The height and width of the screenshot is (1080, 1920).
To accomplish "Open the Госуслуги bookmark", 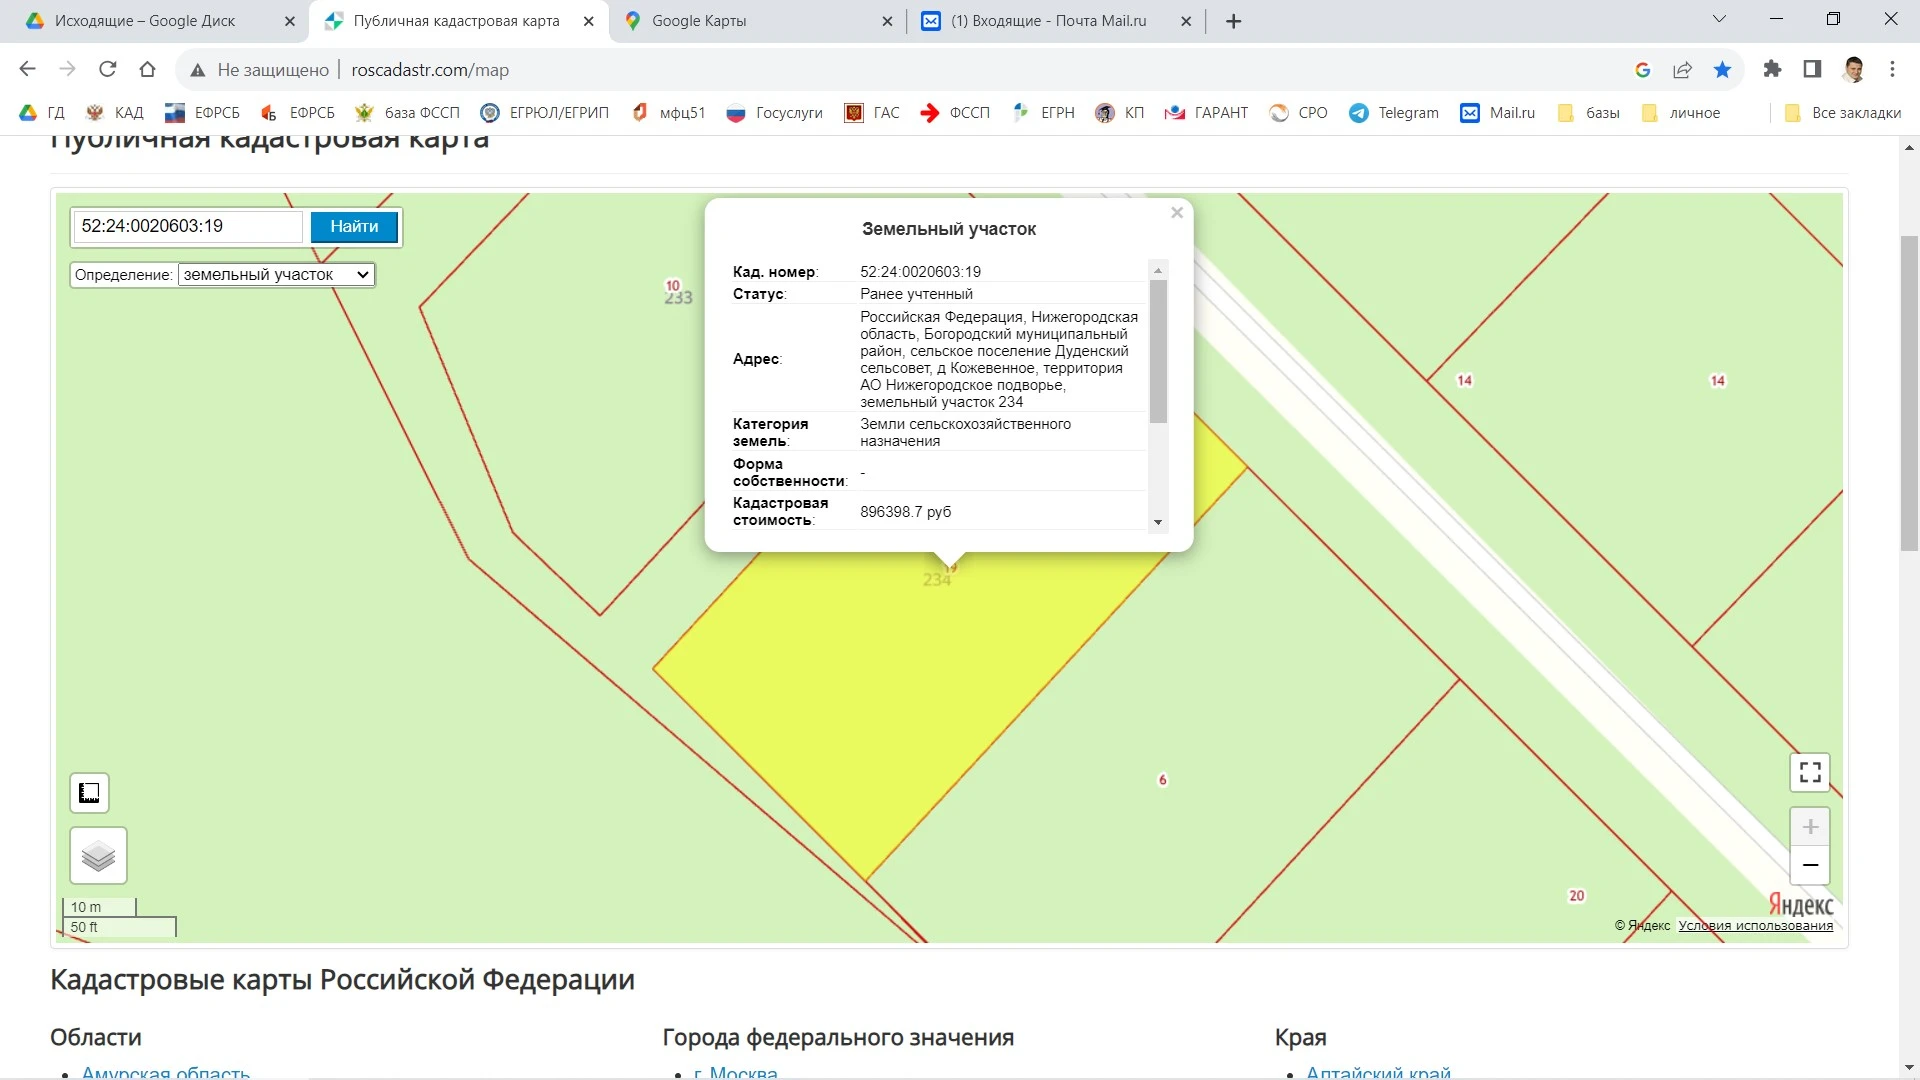I will [x=775, y=113].
